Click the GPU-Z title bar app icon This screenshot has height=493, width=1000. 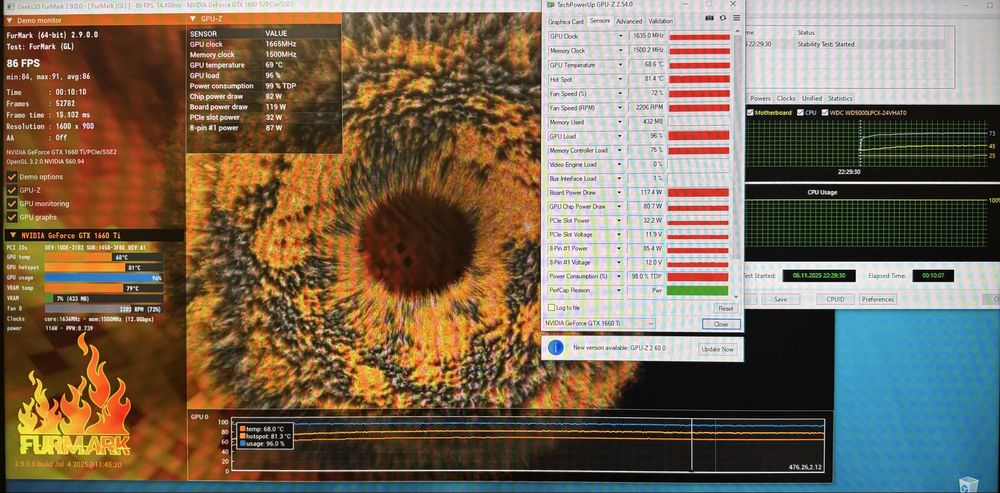point(550,4)
